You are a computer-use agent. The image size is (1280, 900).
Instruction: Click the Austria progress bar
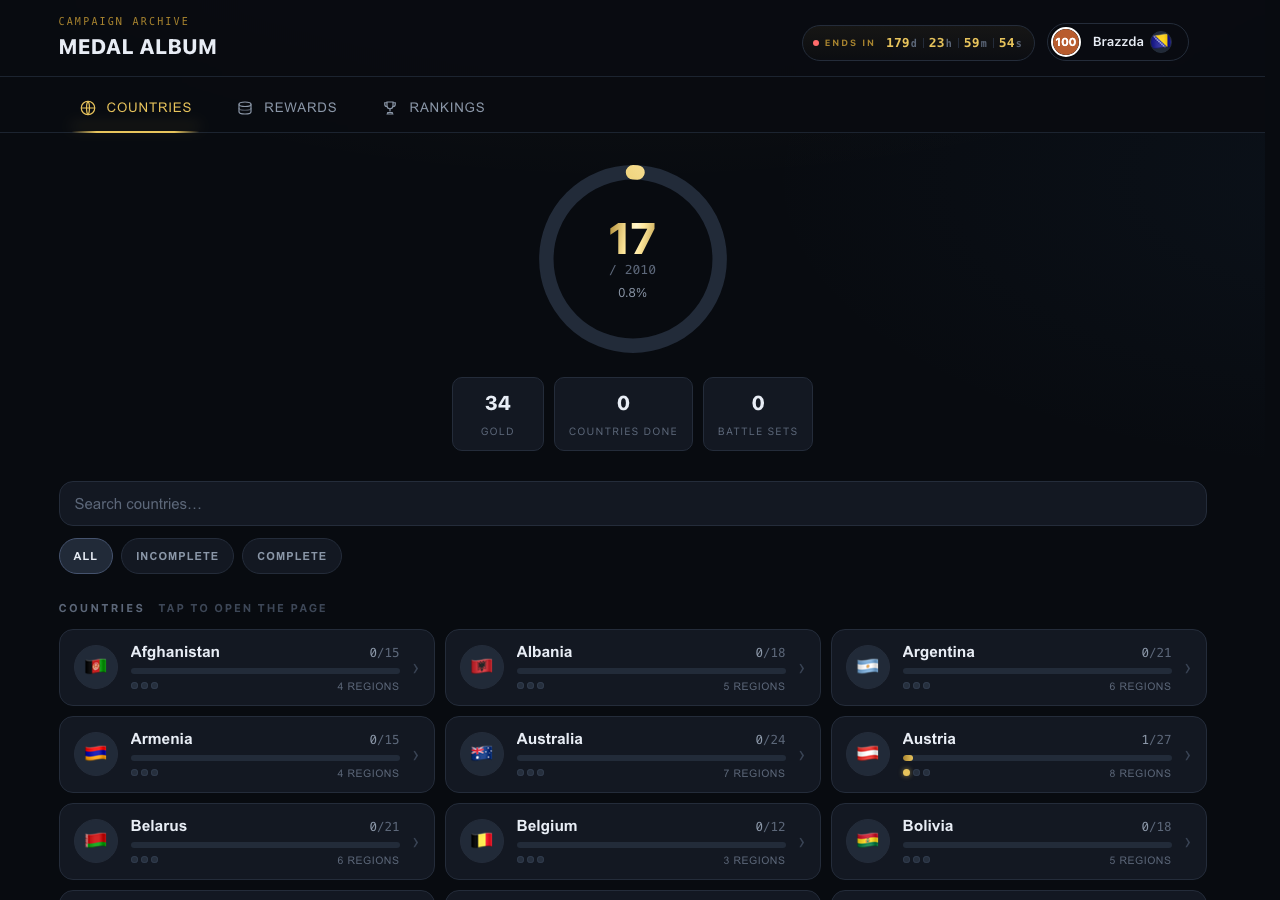click(1037, 758)
